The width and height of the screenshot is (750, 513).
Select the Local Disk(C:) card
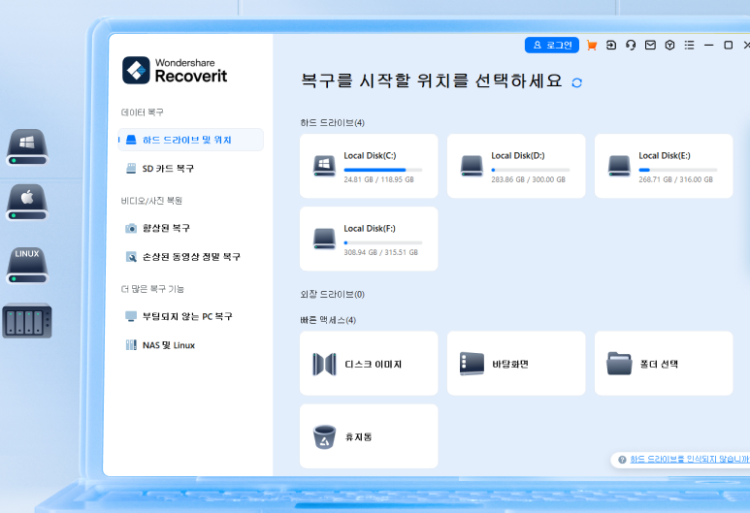369,166
